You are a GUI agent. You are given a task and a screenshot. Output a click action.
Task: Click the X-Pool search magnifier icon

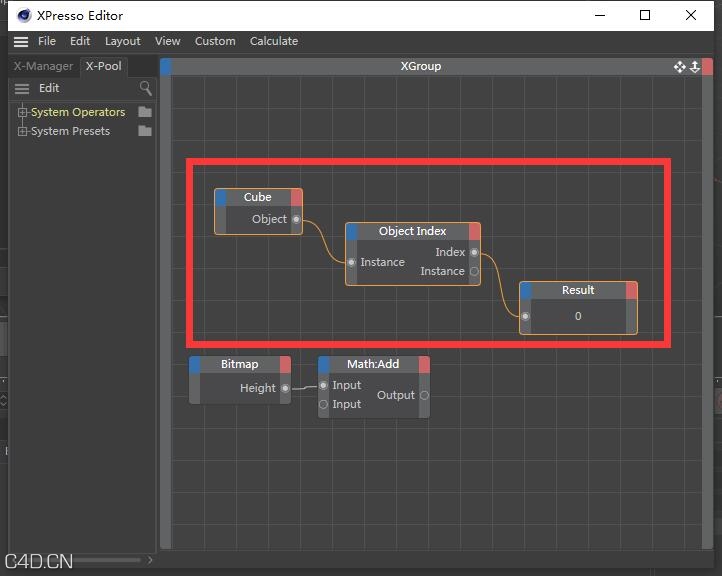point(146,87)
